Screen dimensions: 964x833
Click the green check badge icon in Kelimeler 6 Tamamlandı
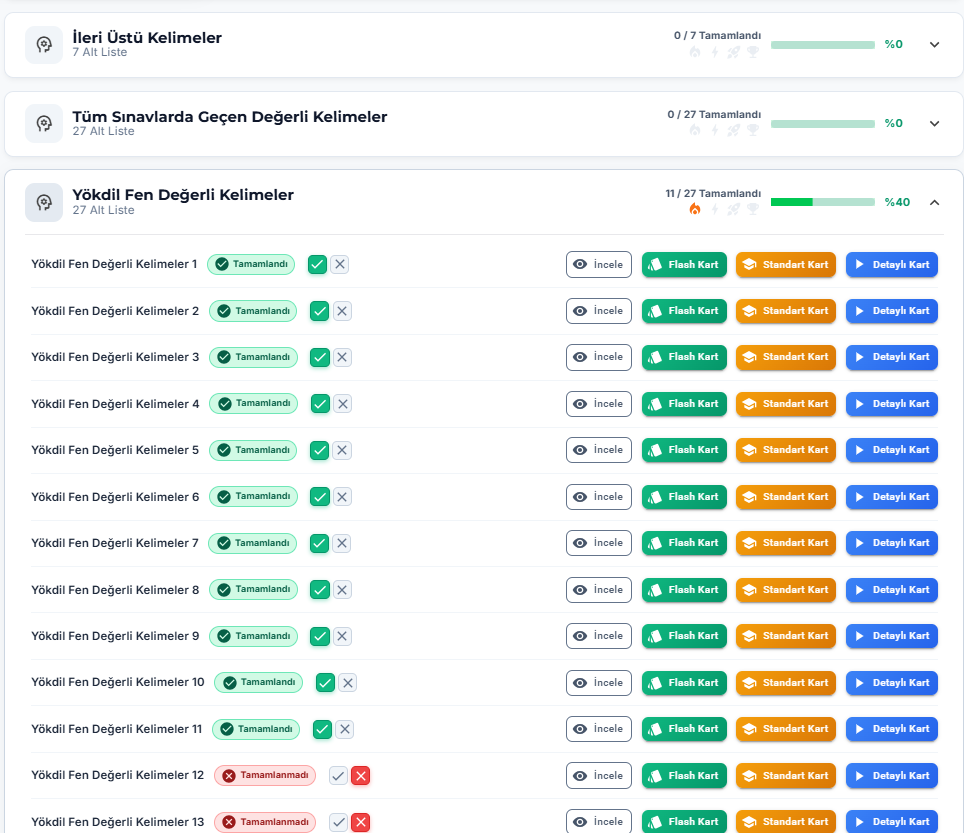point(224,497)
